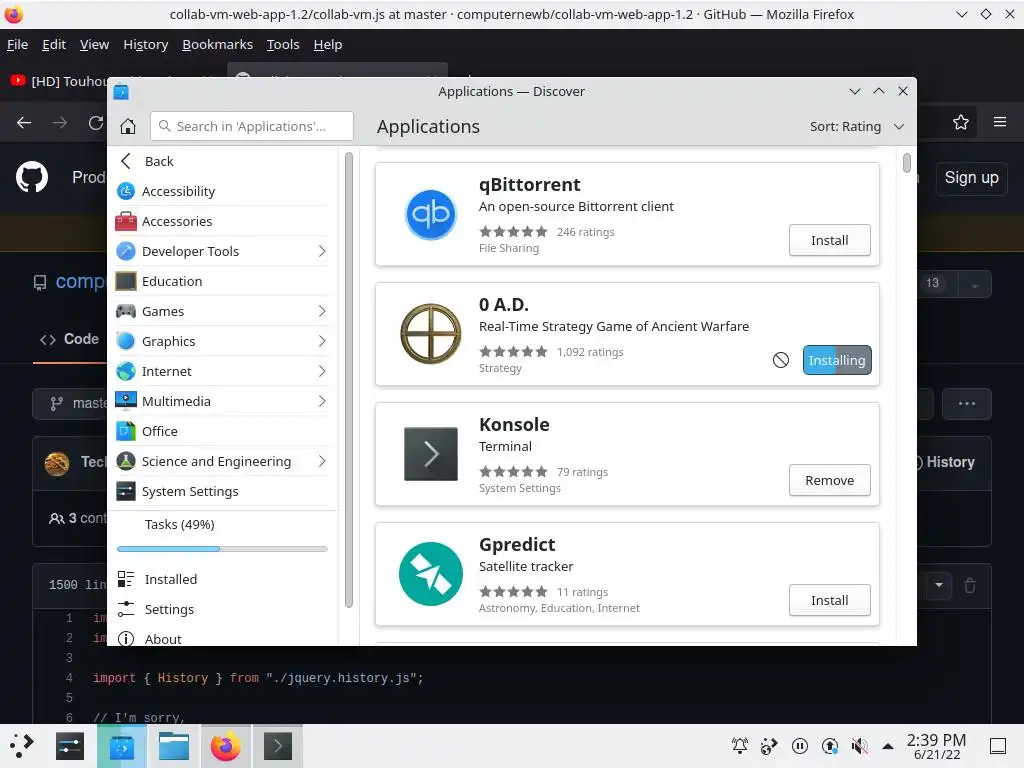Viewport: 1024px width, 768px height.
Task: Install Gpredict
Action: (829, 600)
